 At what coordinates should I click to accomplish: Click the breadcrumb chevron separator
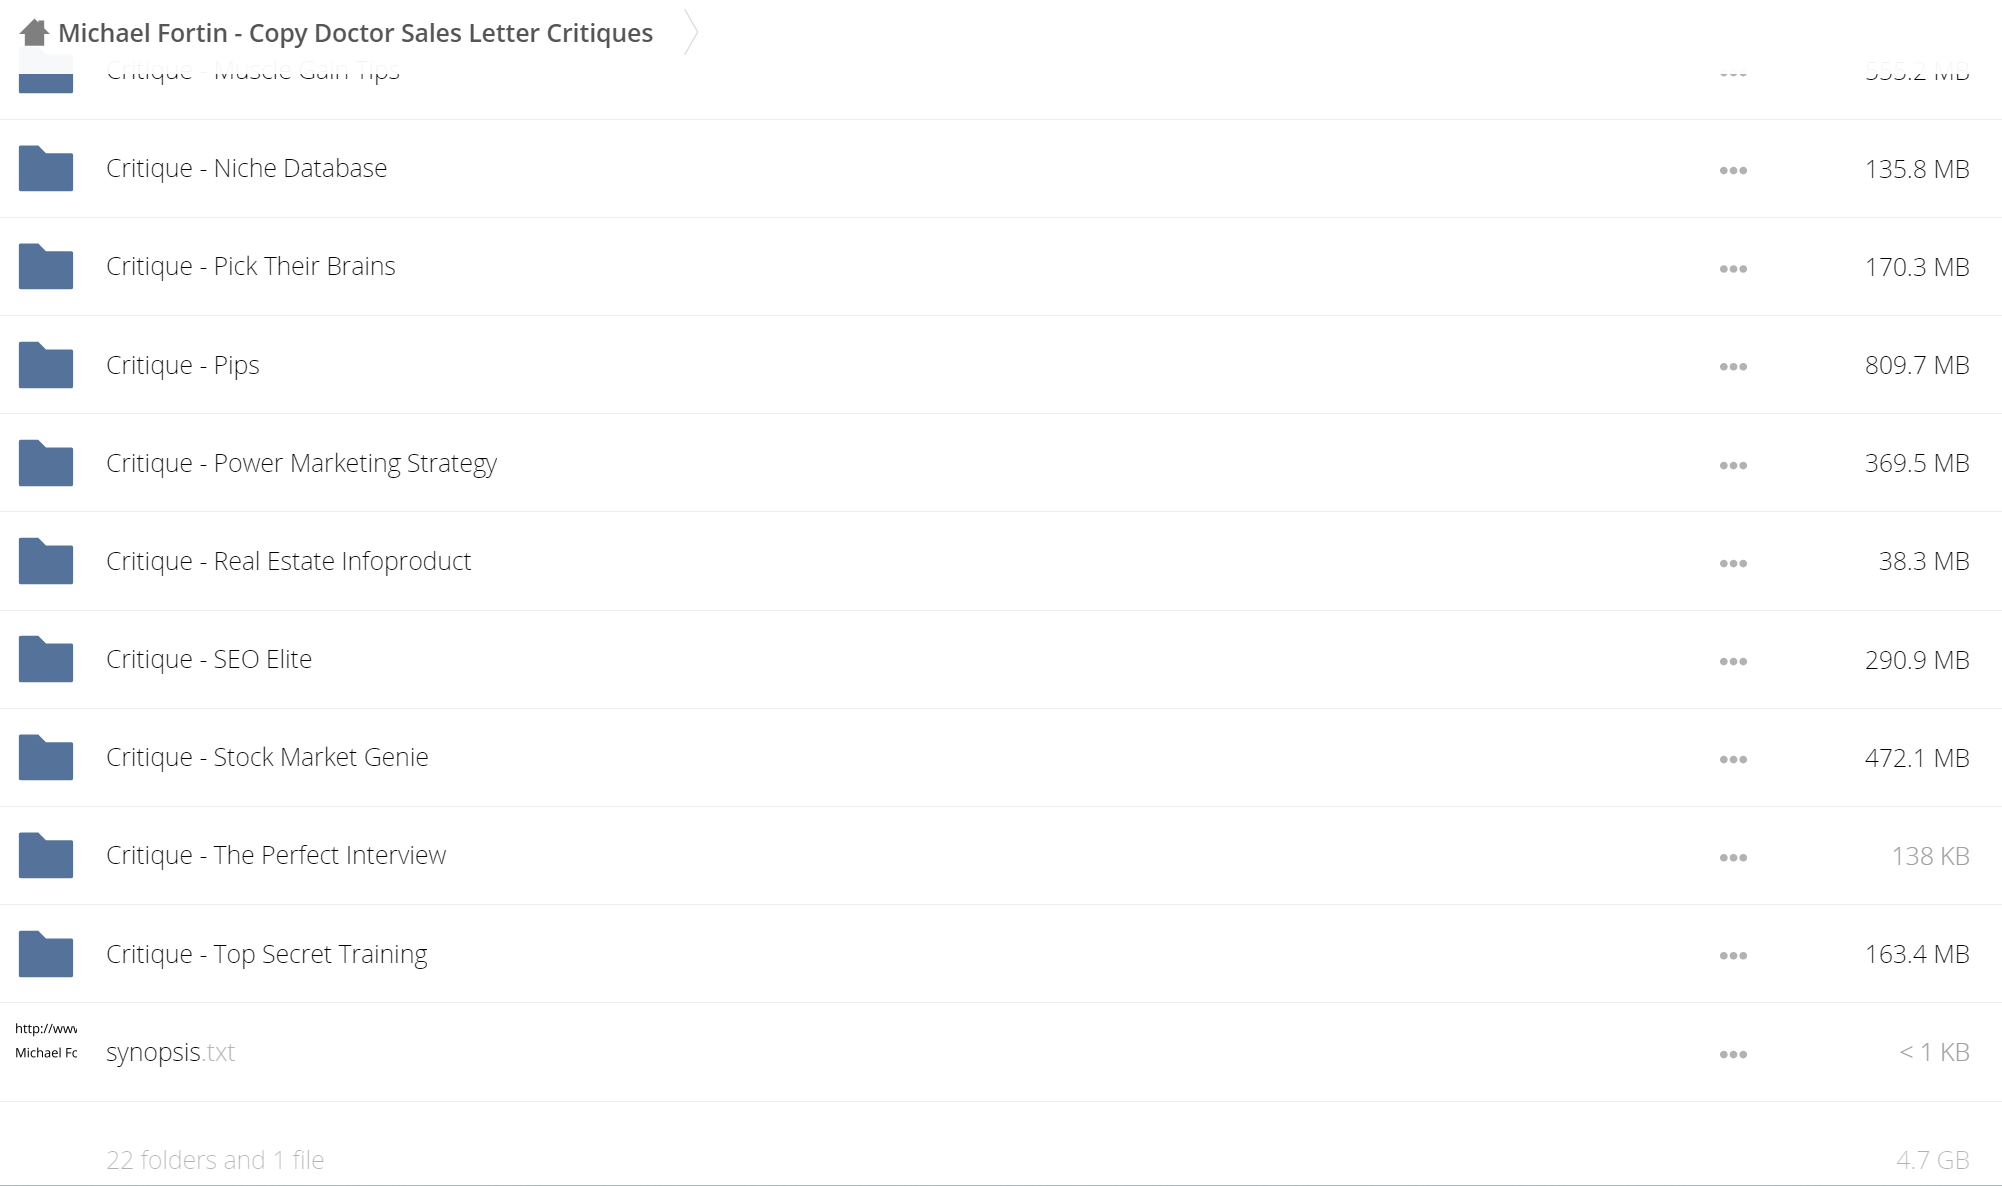pyautogui.click(x=690, y=32)
